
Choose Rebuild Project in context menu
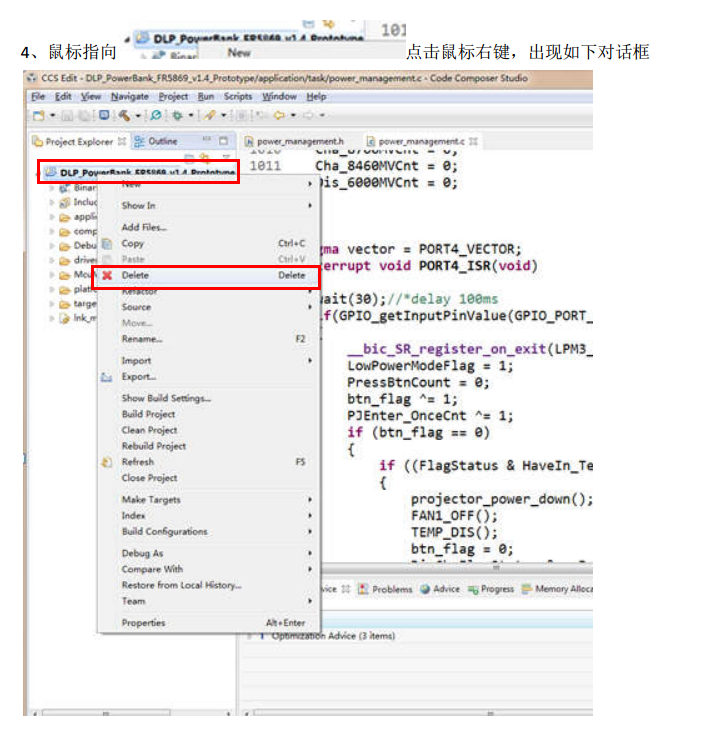tap(209, 446)
